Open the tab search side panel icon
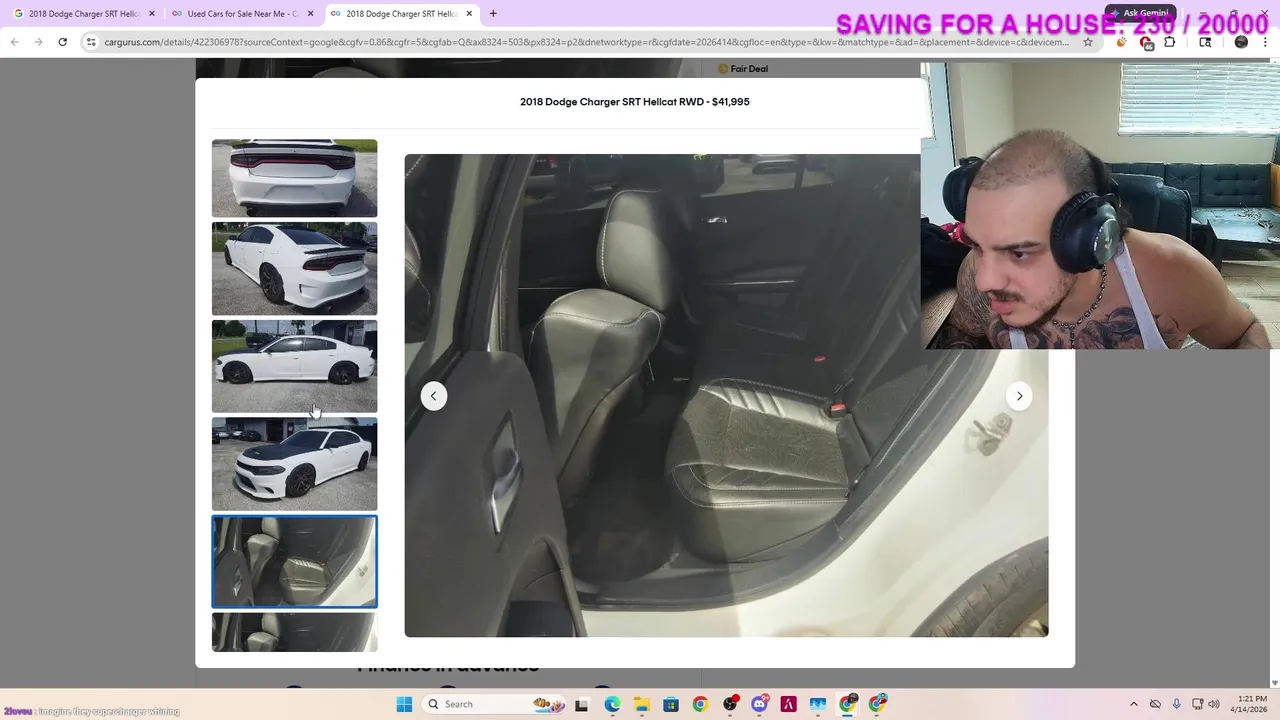This screenshot has width=1280, height=720. 1205,42
